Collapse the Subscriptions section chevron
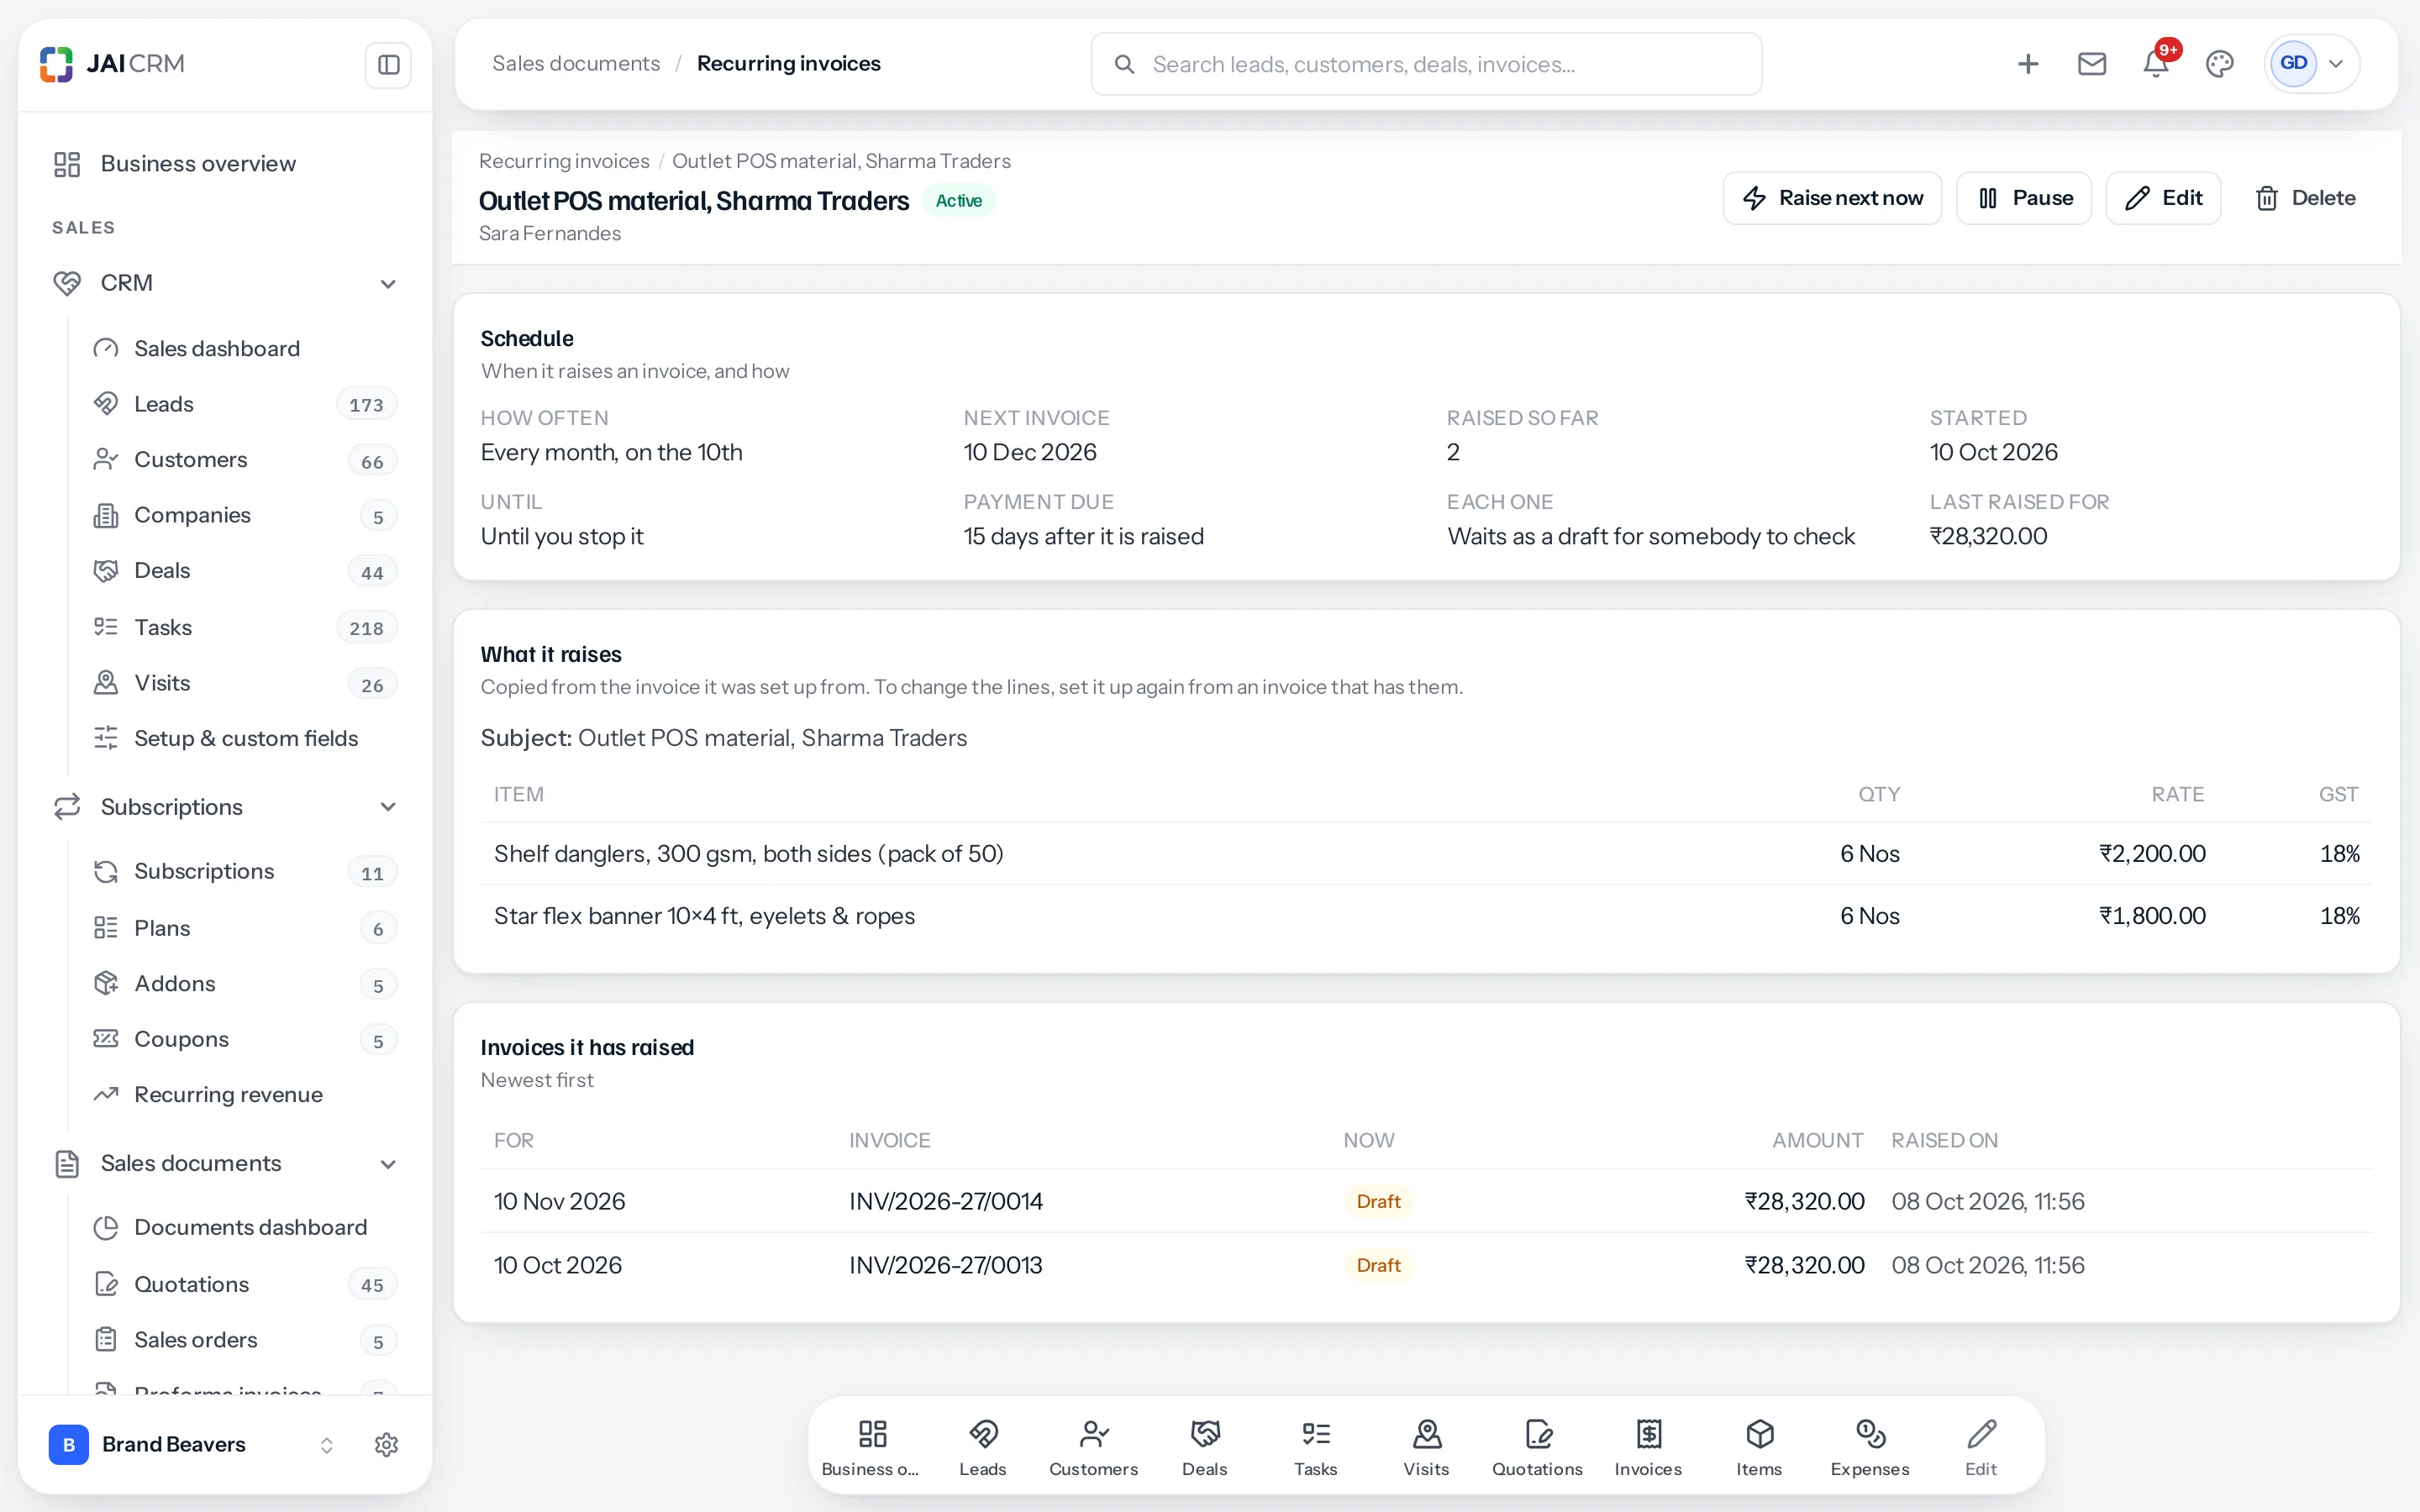This screenshot has width=2420, height=1512. pos(388,807)
